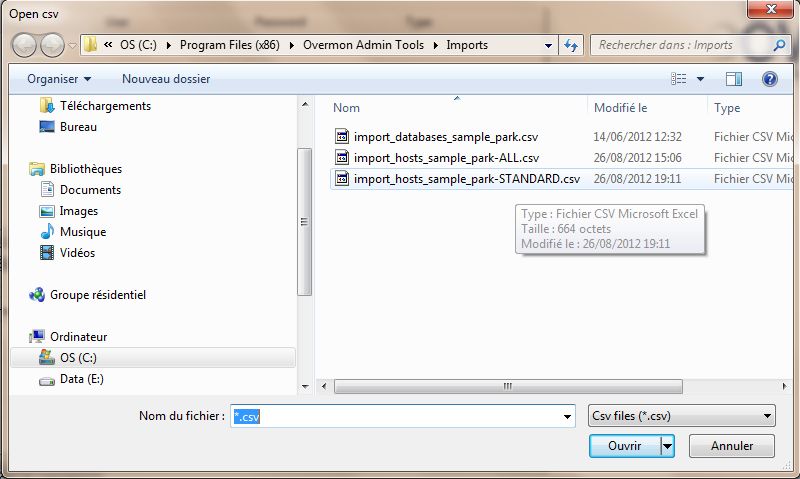Open Musique library
The image size is (800, 479).
83,232
